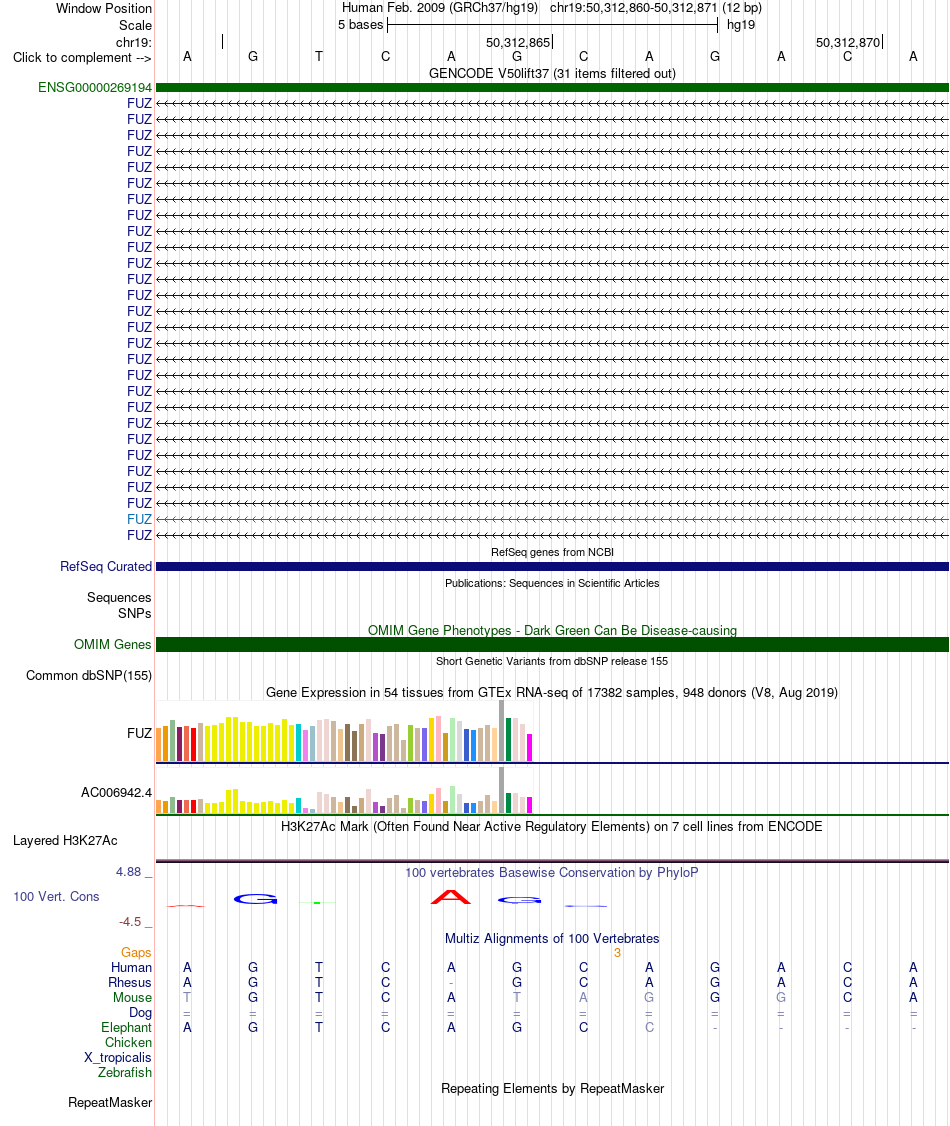Image resolution: width=950 pixels, height=1126 pixels.
Task: Click 'RefSeq genes from NCBI' track title
Action: click(552, 552)
